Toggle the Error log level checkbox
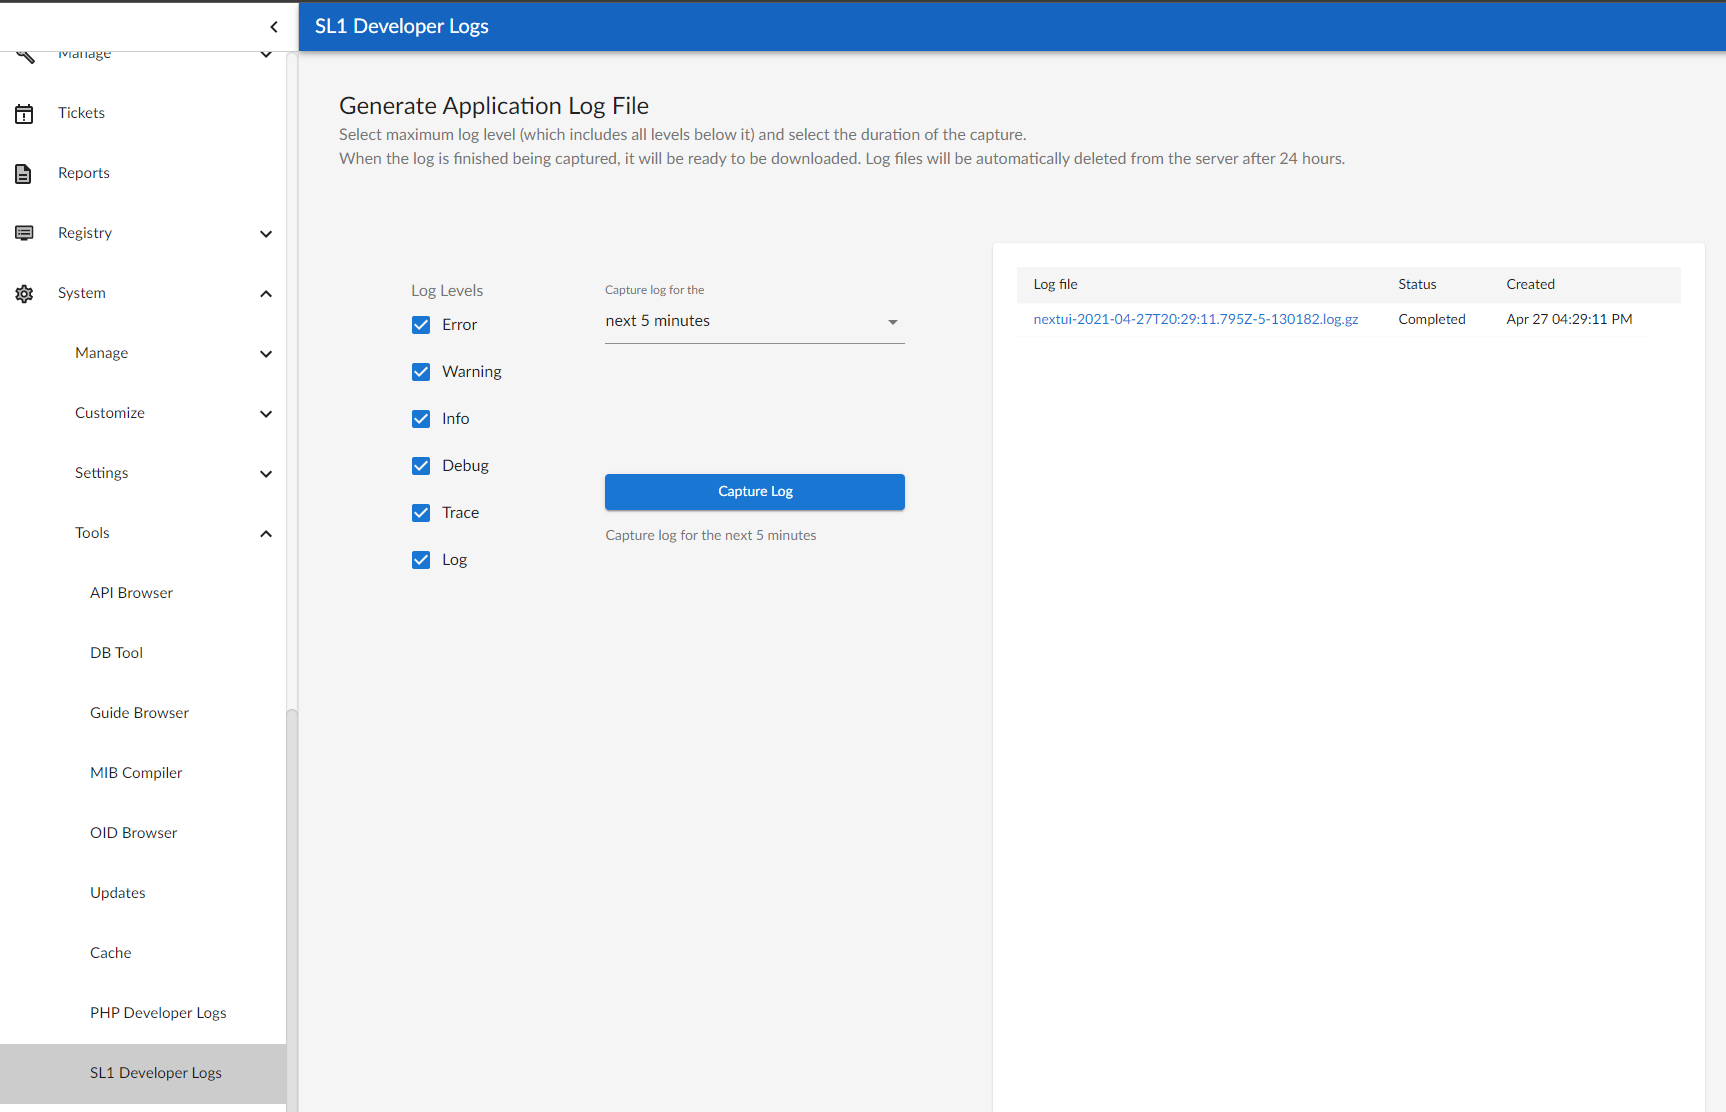This screenshot has height=1112, width=1726. click(421, 325)
